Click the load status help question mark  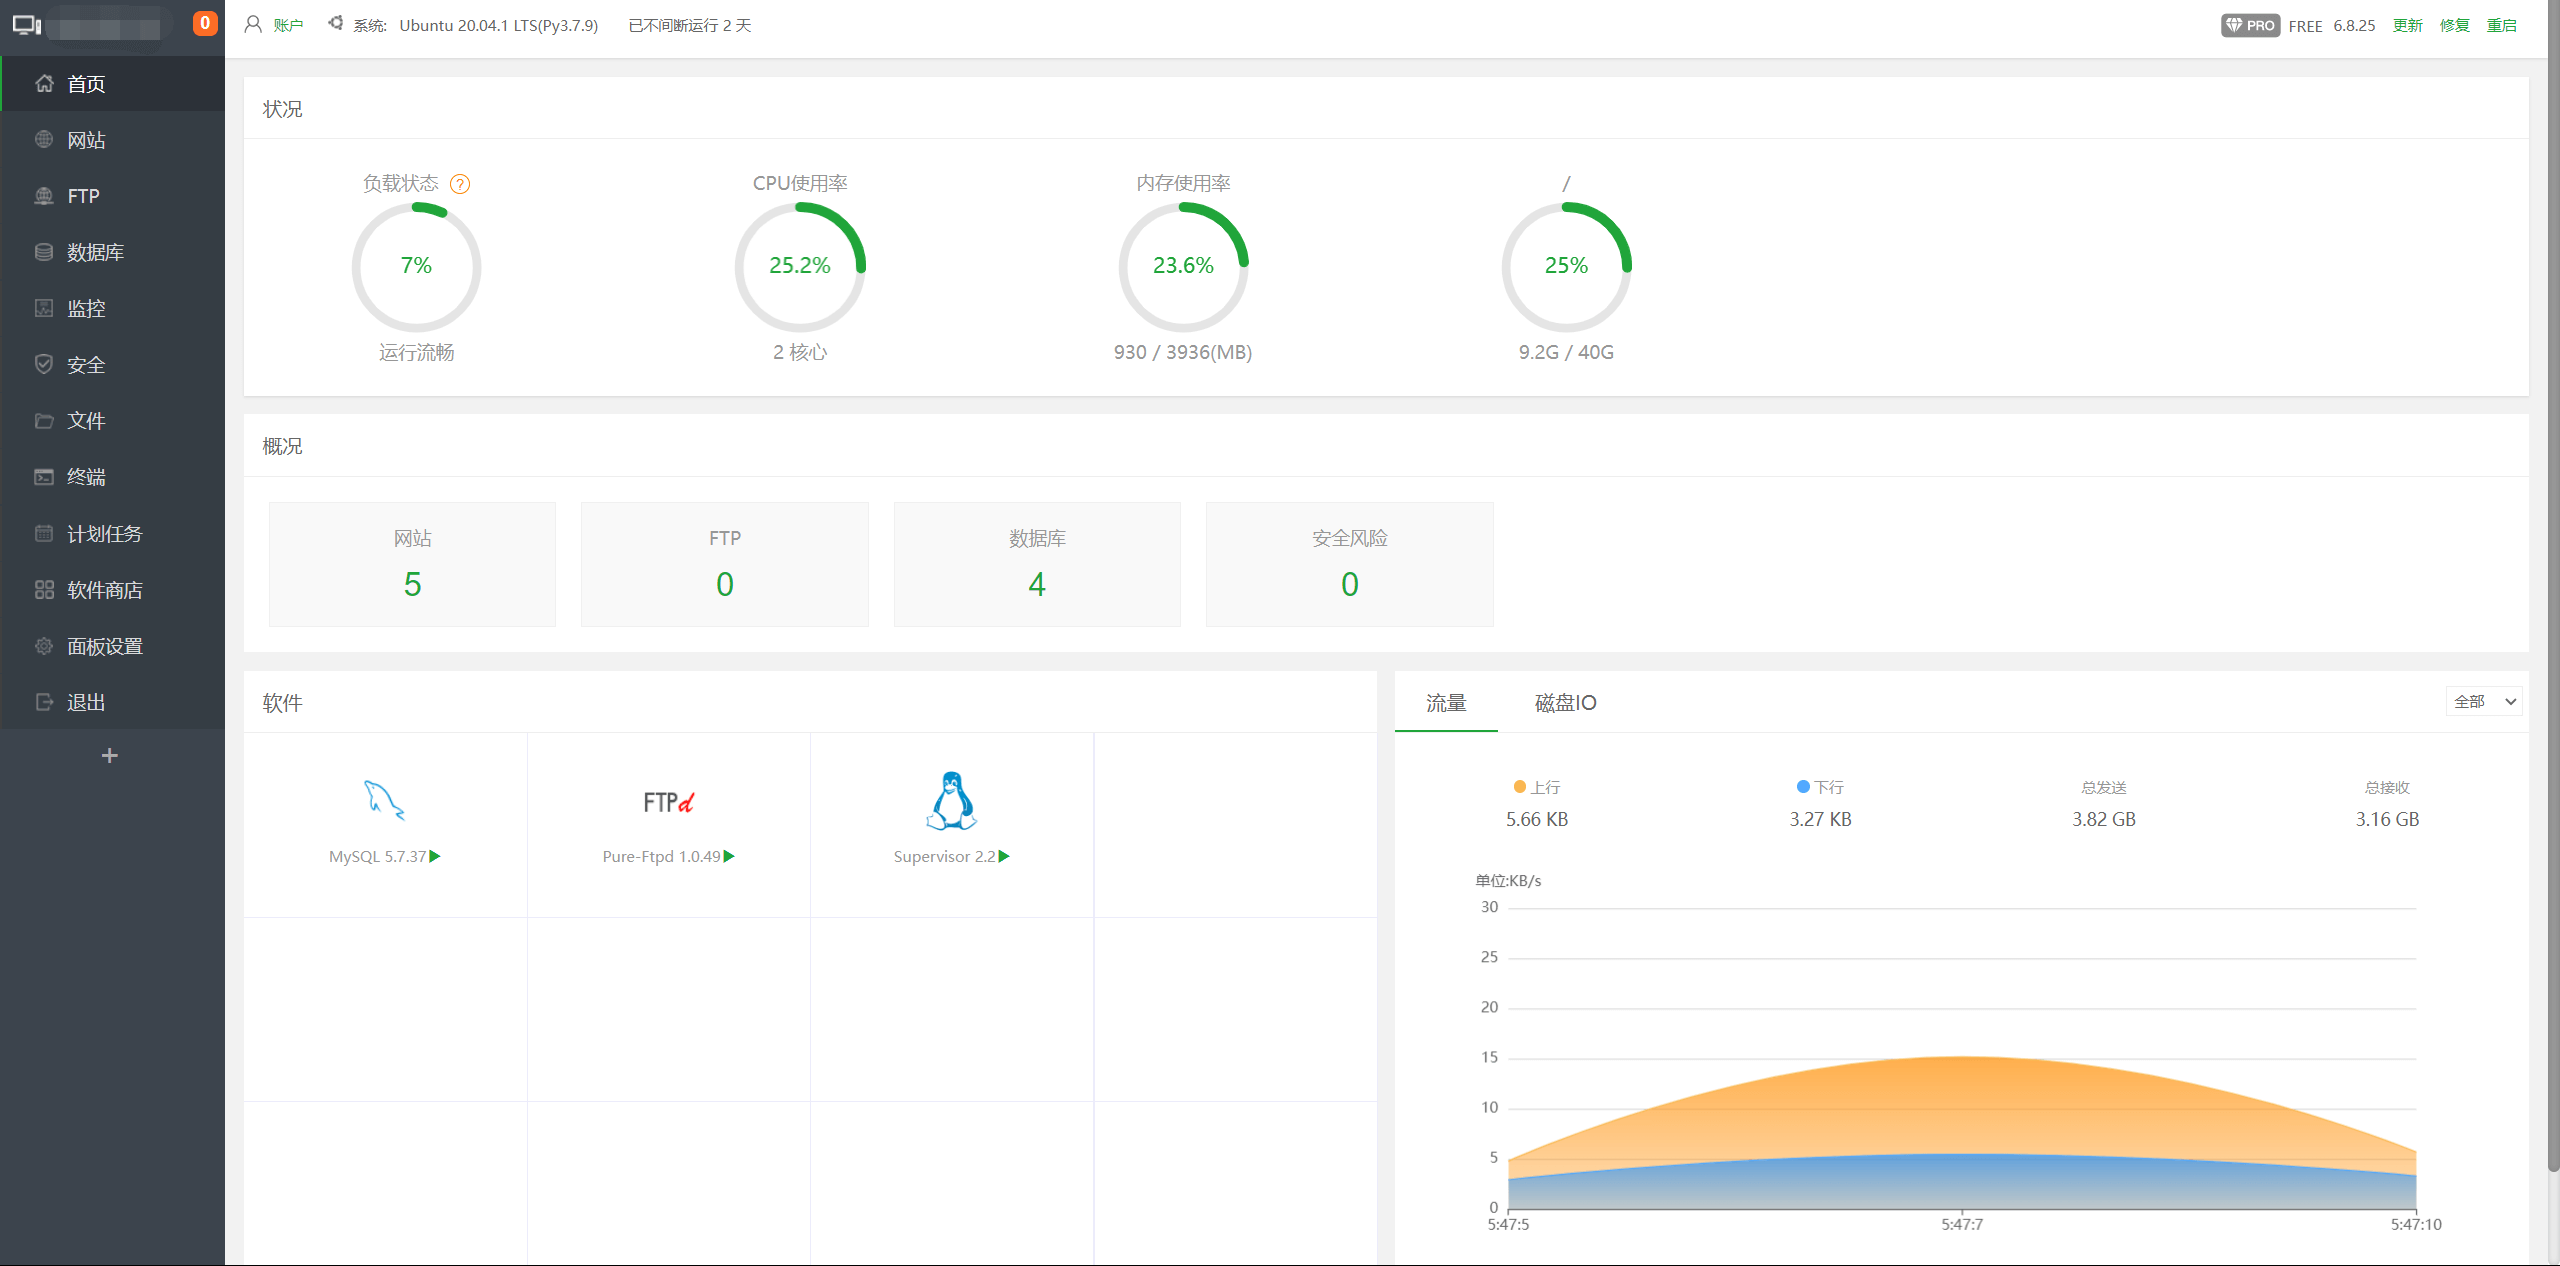pyautogui.click(x=460, y=184)
